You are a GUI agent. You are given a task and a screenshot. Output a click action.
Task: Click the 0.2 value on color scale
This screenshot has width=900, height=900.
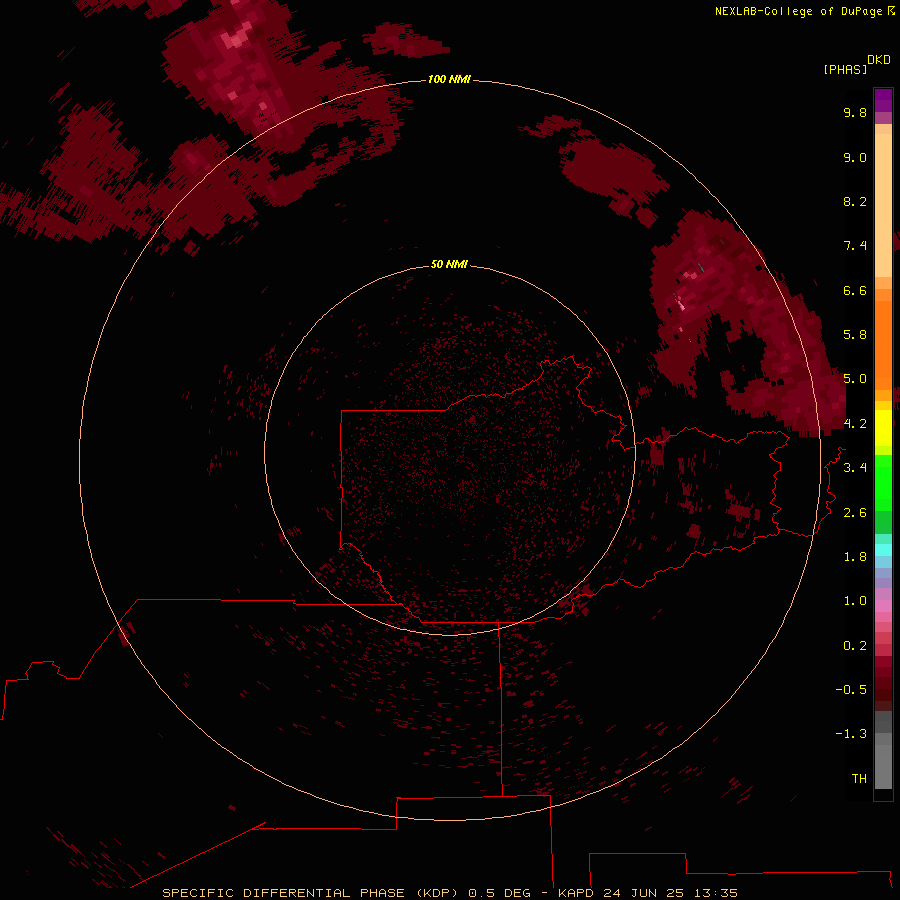coord(855,646)
